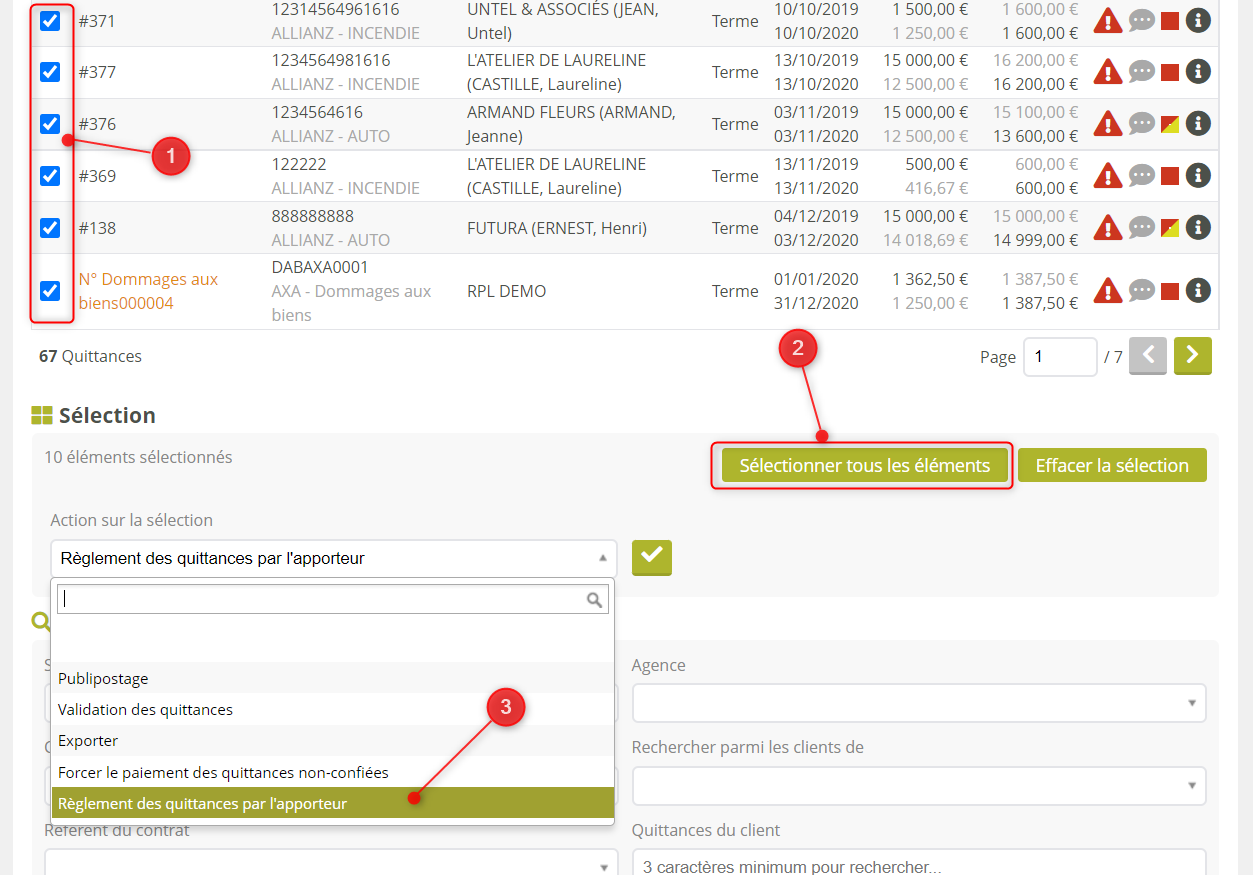Click Sélectionner tous les éléments button
This screenshot has width=1253, height=875.
pos(864,465)
